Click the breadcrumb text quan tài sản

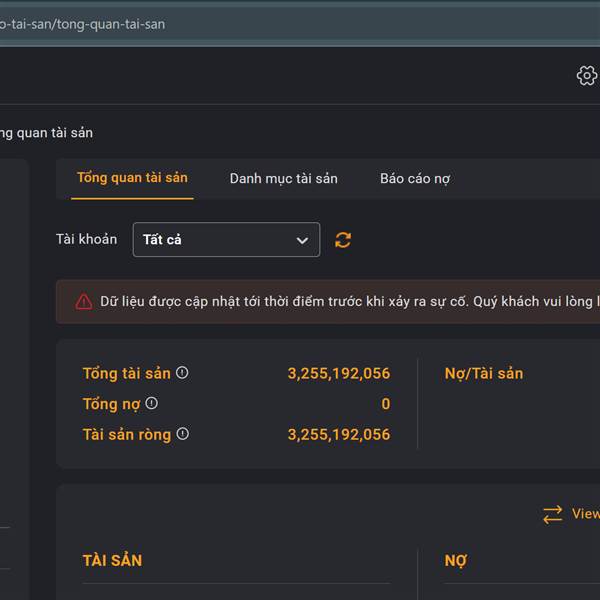(55, 133)
